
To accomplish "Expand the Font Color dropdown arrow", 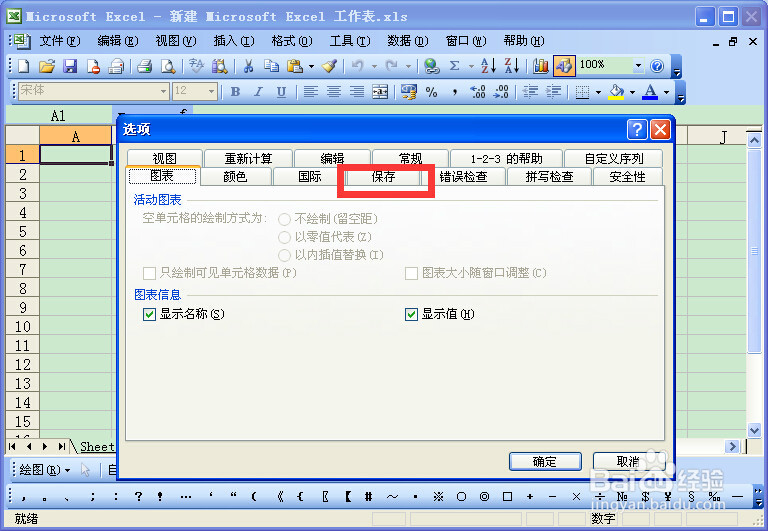I will coord(666,92).
